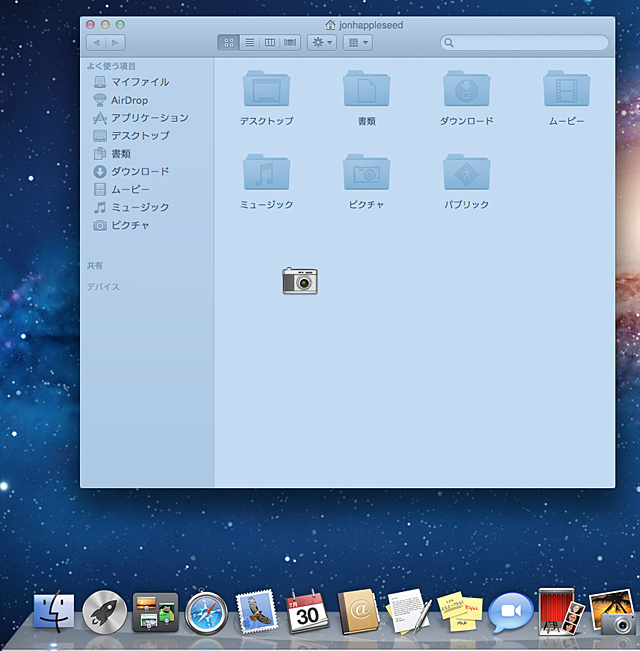Click the back navigation button
Image resolution: width=640 pixels, height=651 pixels.
(x=96, y=43)
